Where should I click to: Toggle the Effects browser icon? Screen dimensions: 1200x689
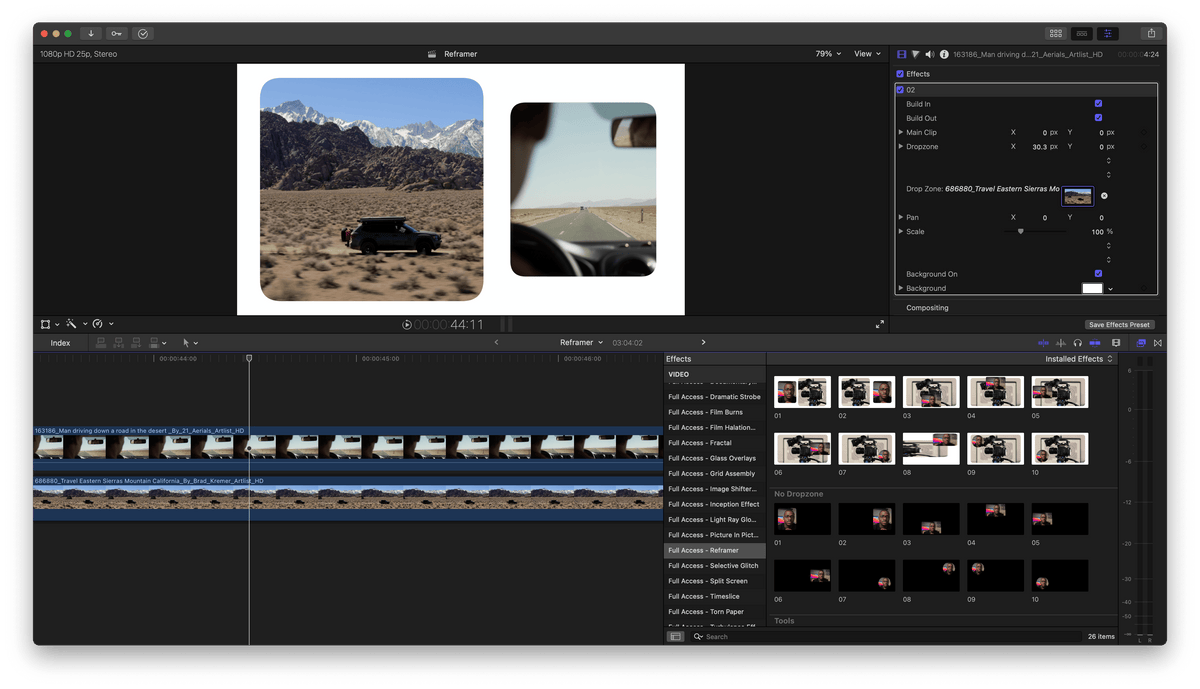pos(1141,343)
